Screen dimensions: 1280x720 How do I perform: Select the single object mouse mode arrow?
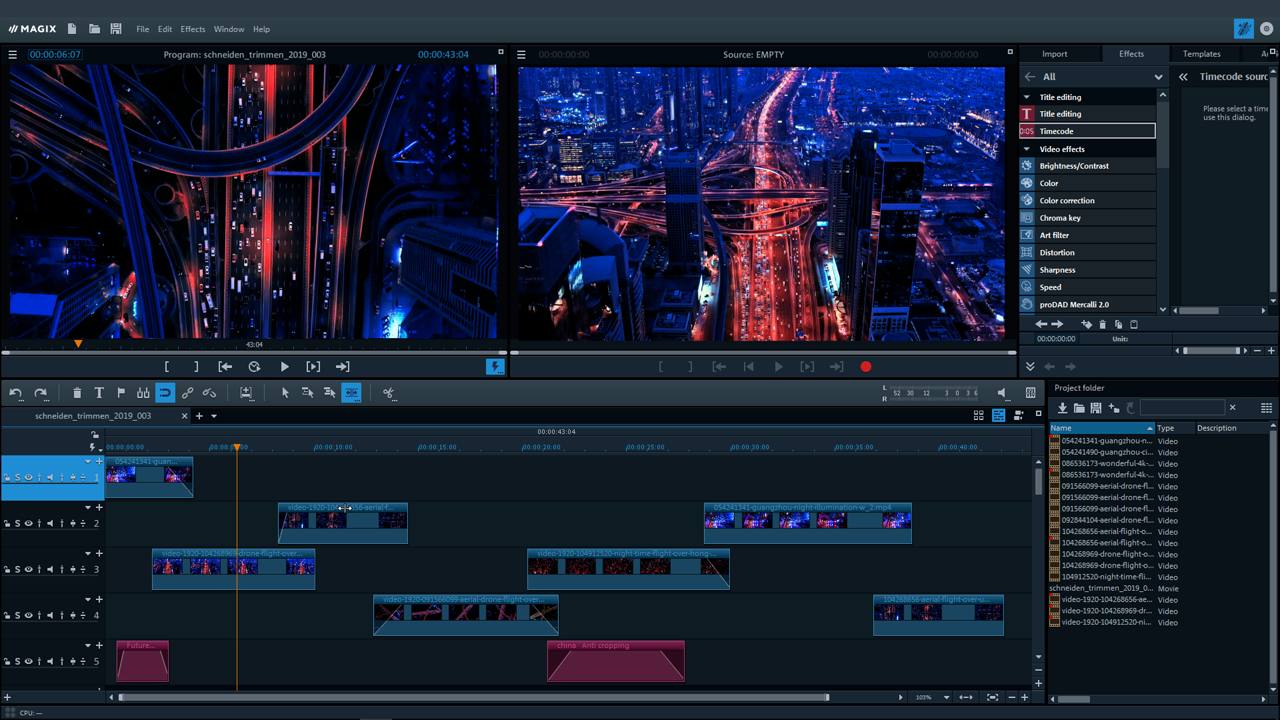(x=285, y=393)
